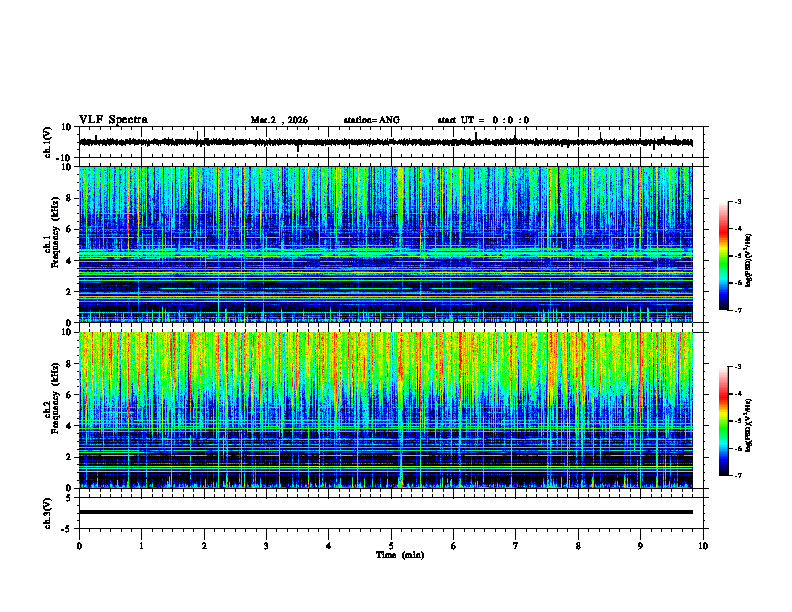The image size is (792, 612).
Task: Click the ch.2 colorbar "log(PSD)(V²/Hz)" label
Action: [749, 425]
